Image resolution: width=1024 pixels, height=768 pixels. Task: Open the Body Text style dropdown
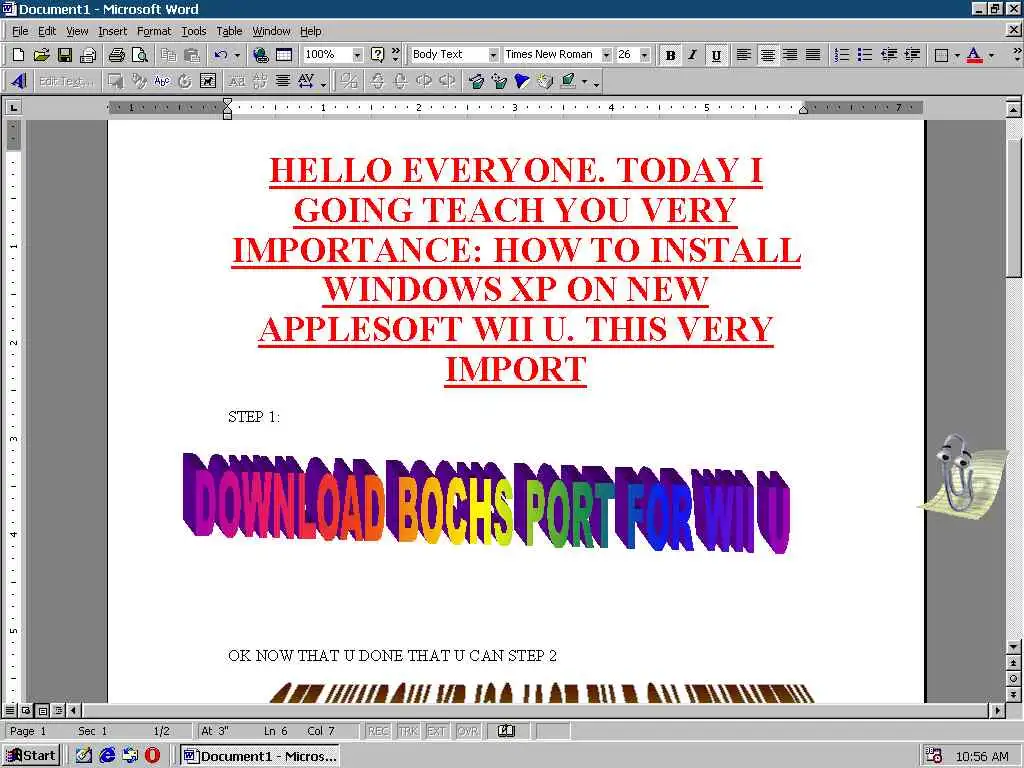pyautogui.click(x=494, y=55)
